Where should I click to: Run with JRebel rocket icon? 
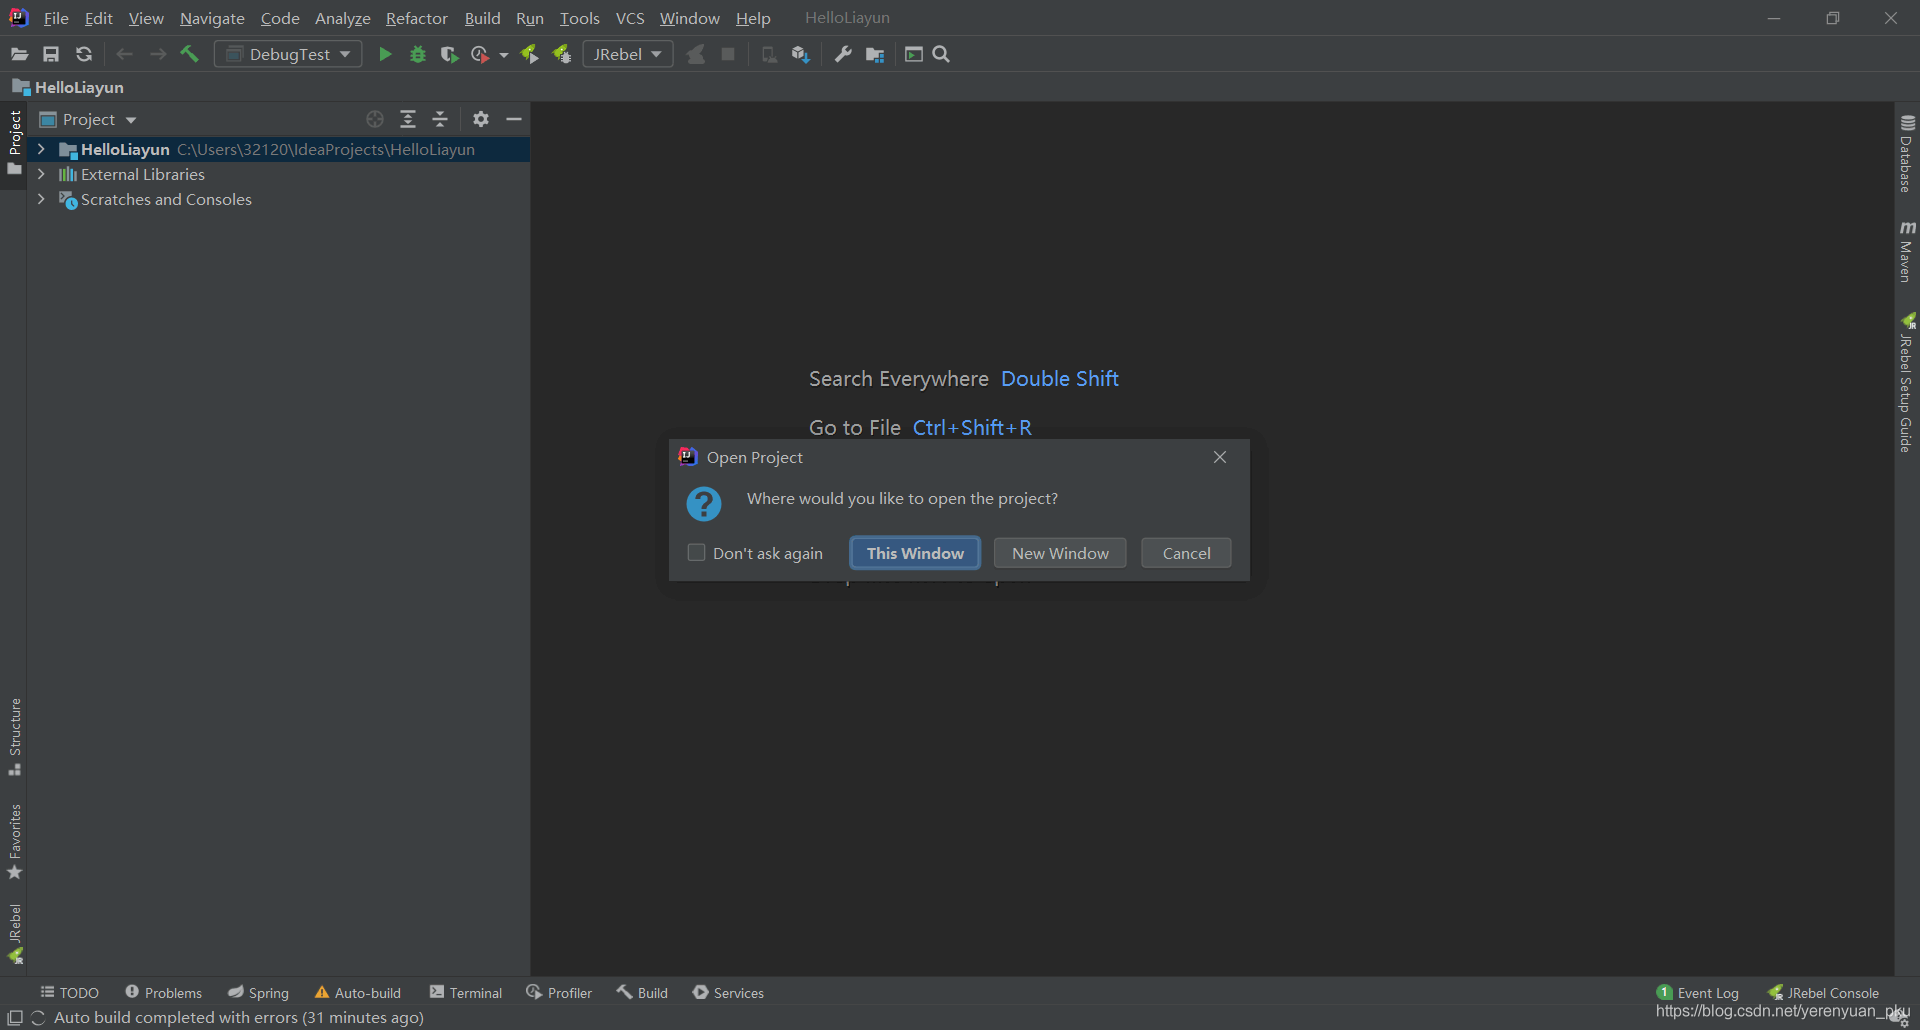530,54
